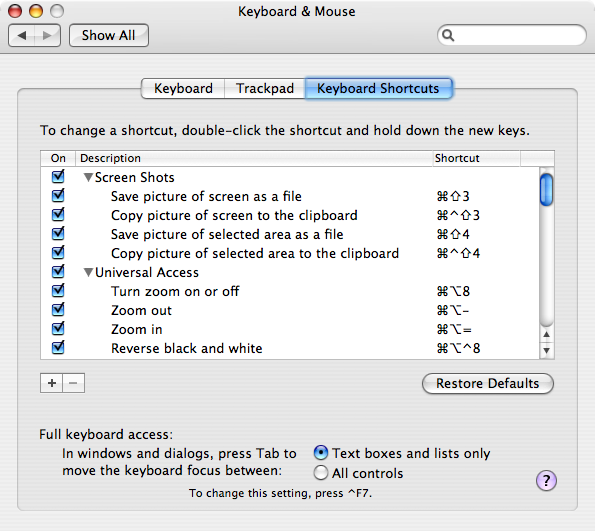The height and width of the screenshot is (531, 595).
Task: Click the ⌘^⇧4 shortcut value
Action: tap(458, 254)
